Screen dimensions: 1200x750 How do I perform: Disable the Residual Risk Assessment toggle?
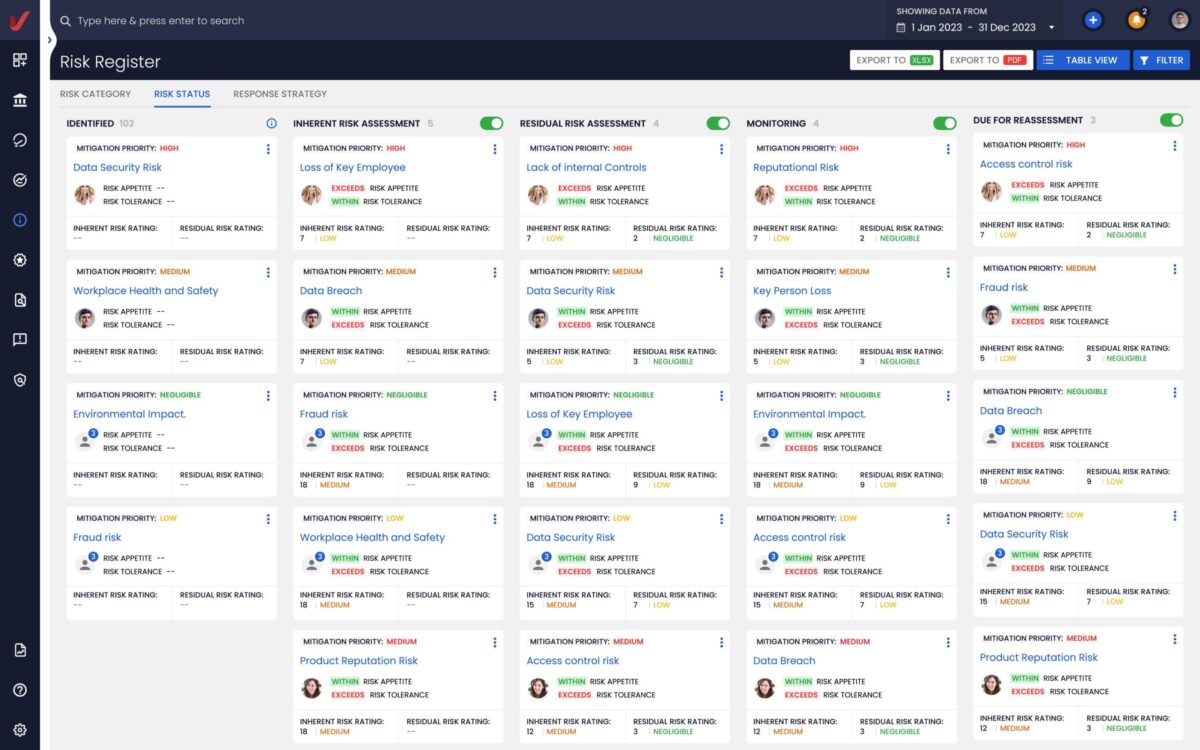(x=718, y=123)
